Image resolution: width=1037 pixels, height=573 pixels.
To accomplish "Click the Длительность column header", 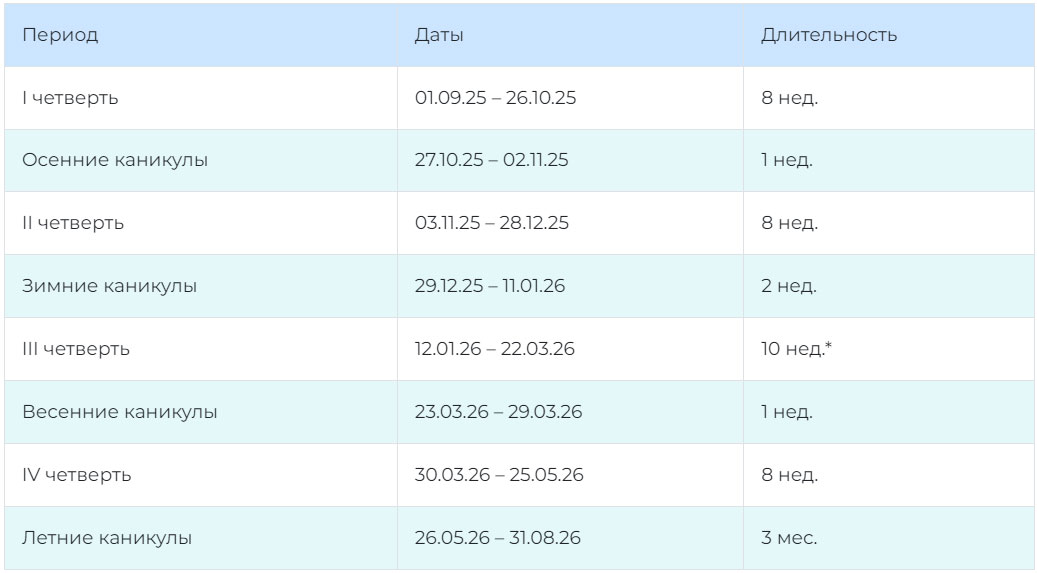I will [828, 35].
